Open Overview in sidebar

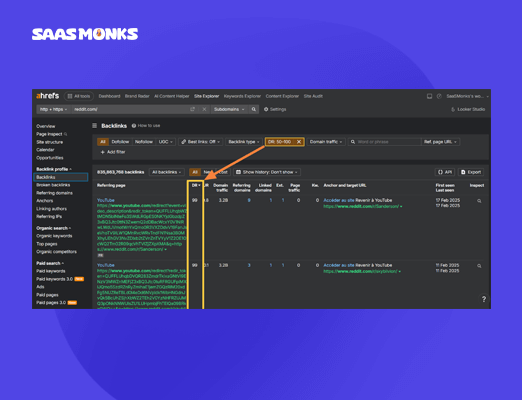pyautogui.click(x=46, y=126)
